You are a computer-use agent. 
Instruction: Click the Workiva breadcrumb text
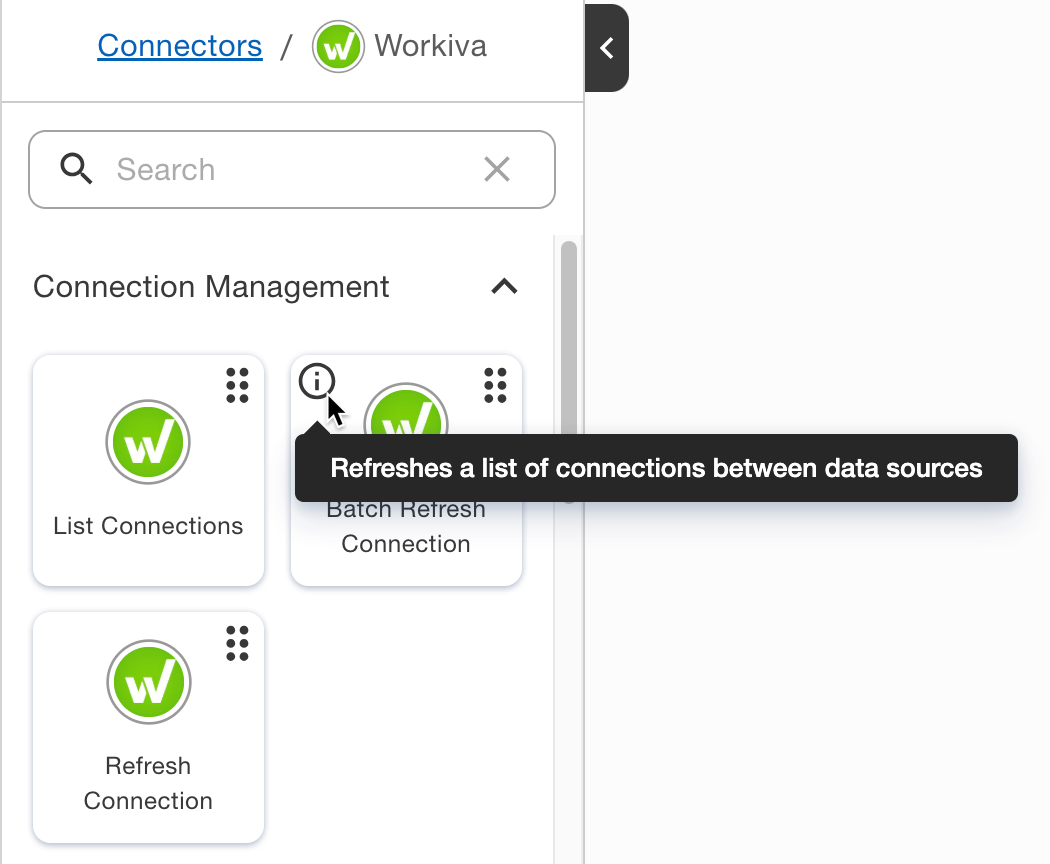tap(431, 46)
